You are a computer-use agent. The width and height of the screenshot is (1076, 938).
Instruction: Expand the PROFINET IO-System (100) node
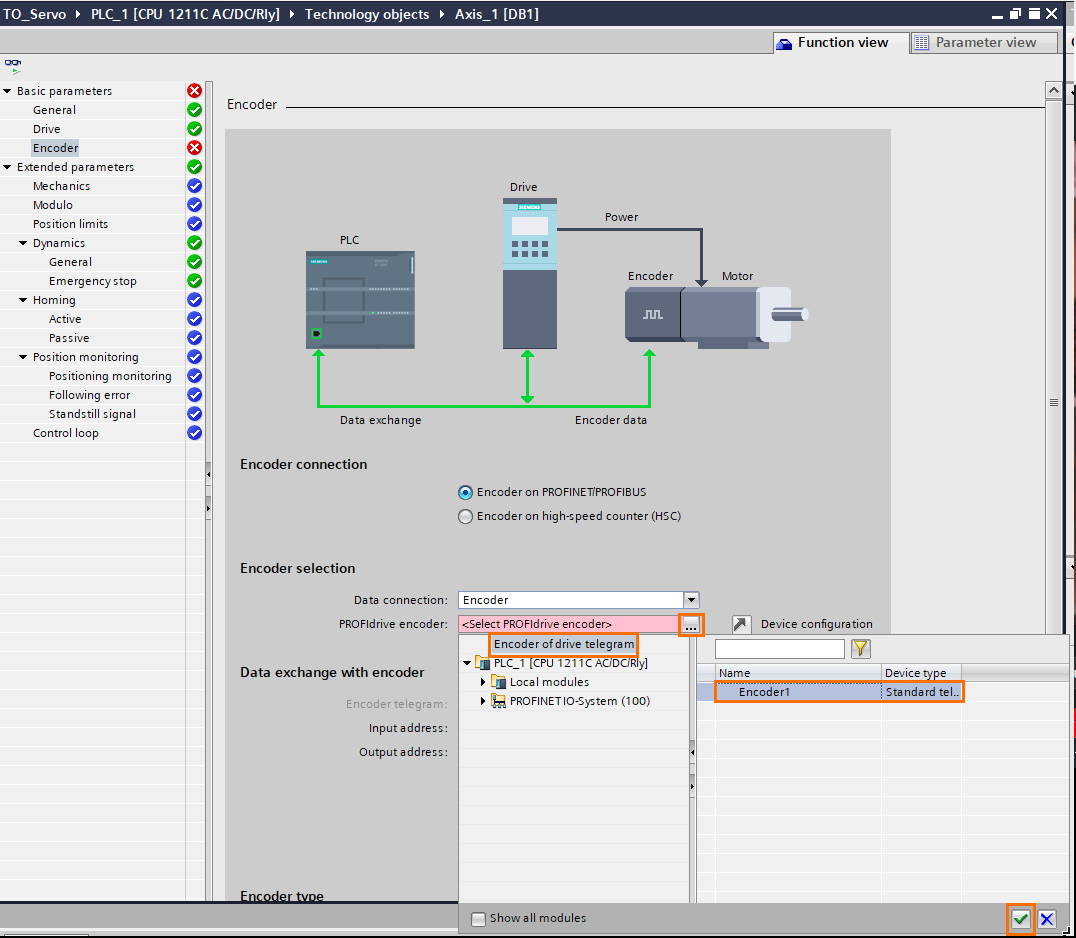pos(483,701)
